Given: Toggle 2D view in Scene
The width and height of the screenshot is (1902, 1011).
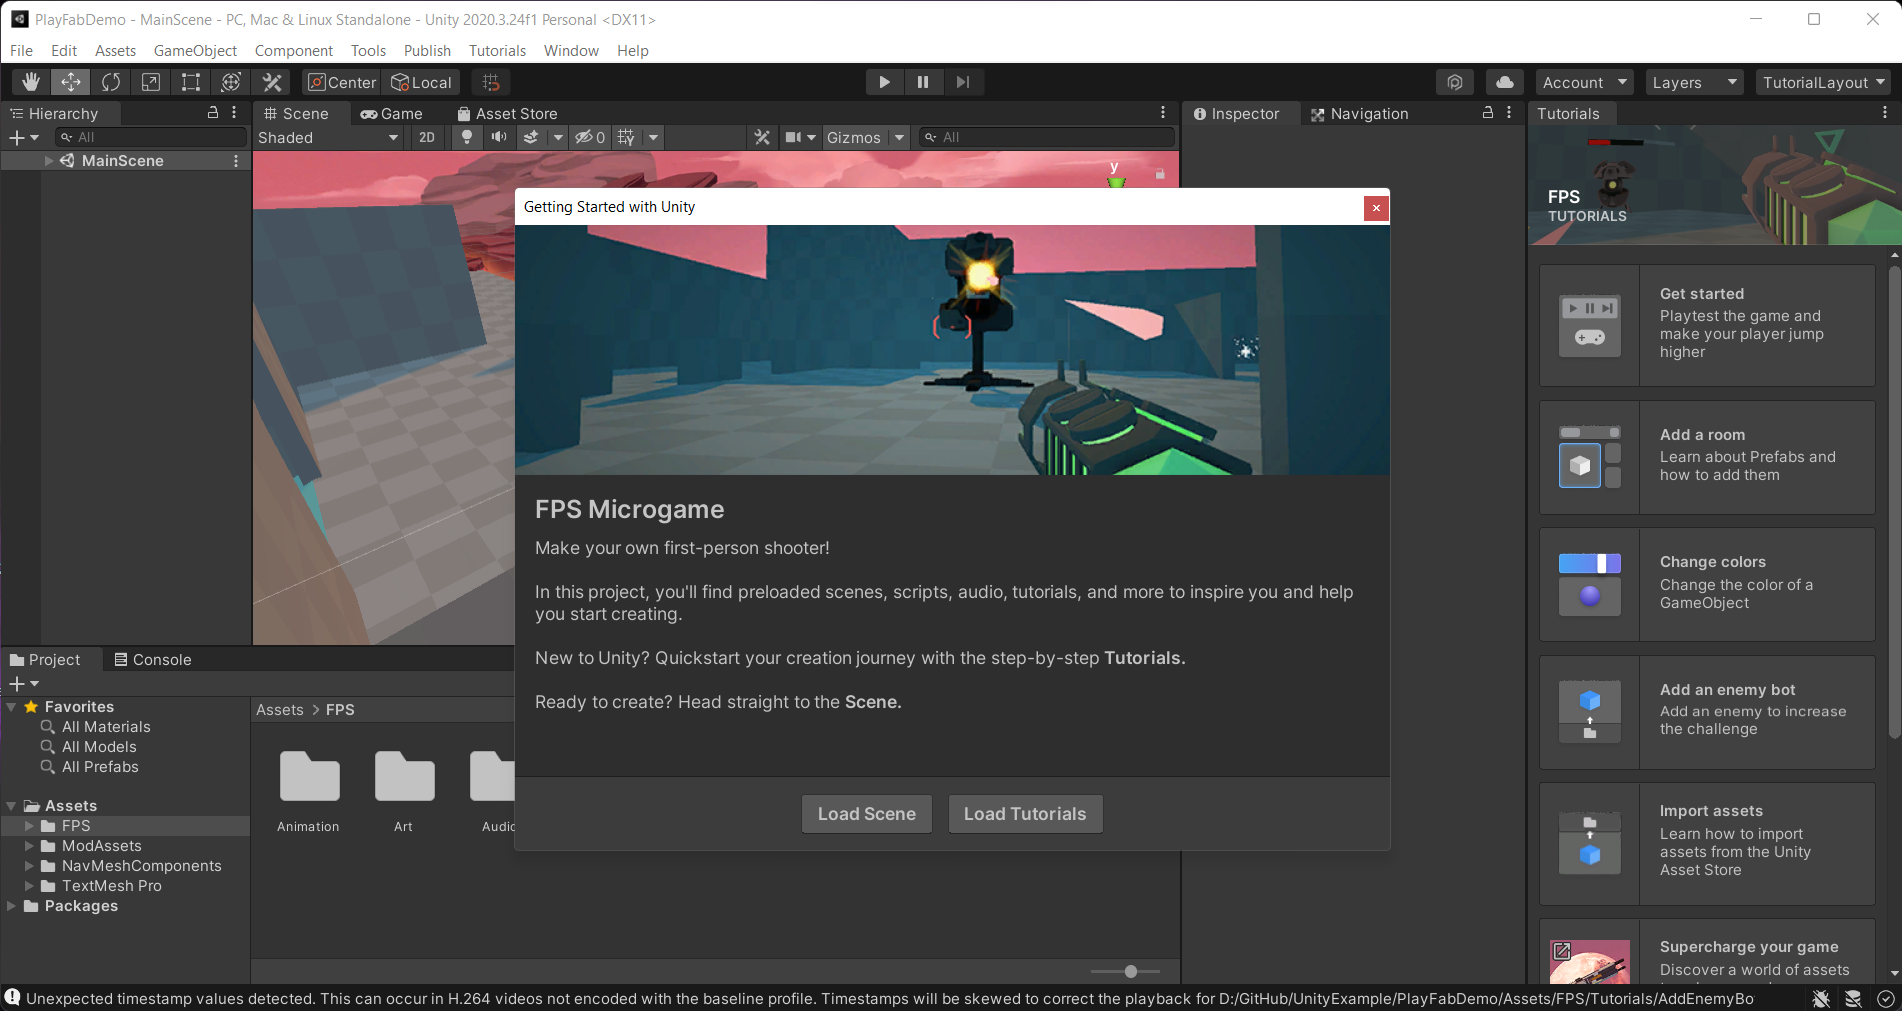Looking at the screenshot, I should (x=427, y=137).
